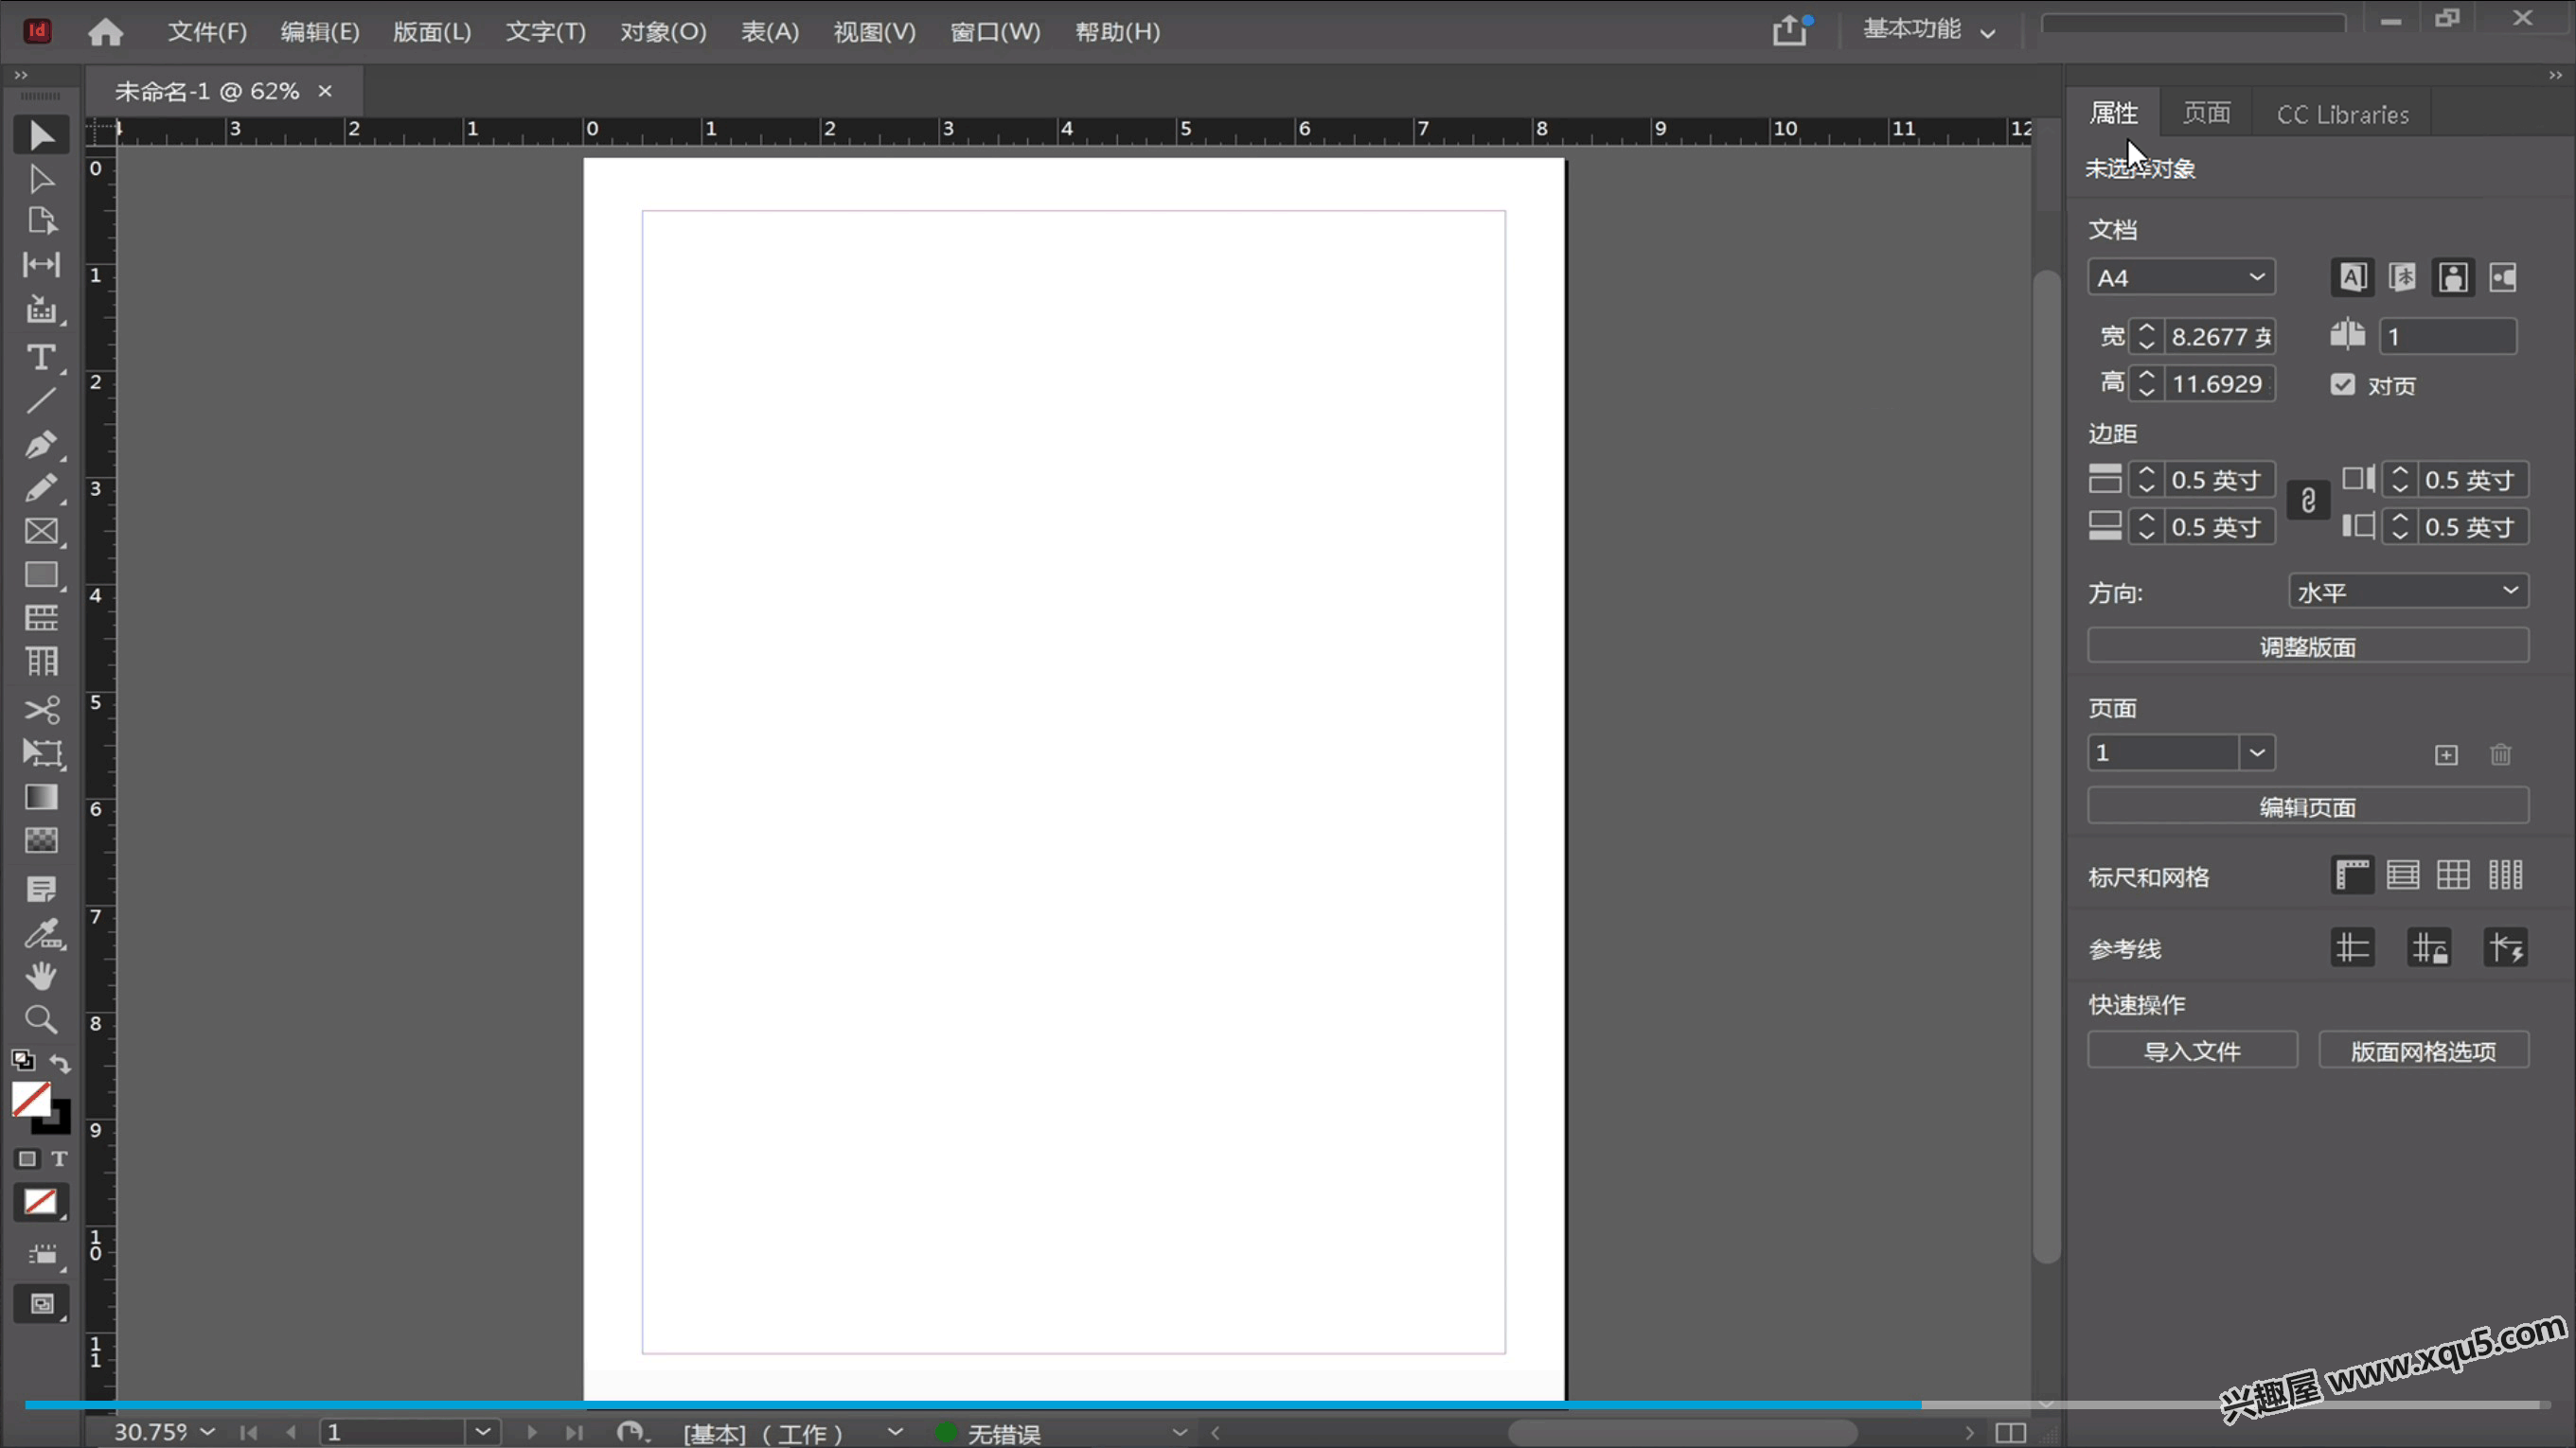Screen dimensions: 2576x1448
Task: Select the Pencil tool
Action: click(x=41, y=488)
